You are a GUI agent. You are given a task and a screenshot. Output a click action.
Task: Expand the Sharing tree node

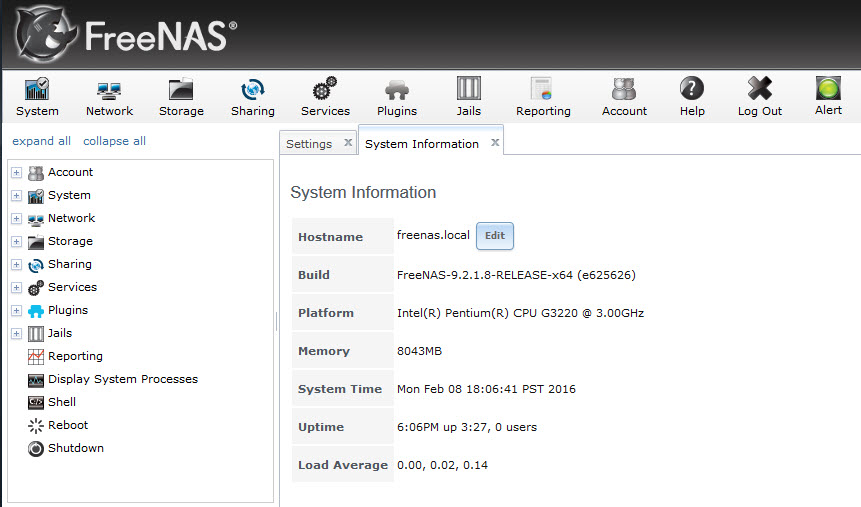(x=16, y=265)
